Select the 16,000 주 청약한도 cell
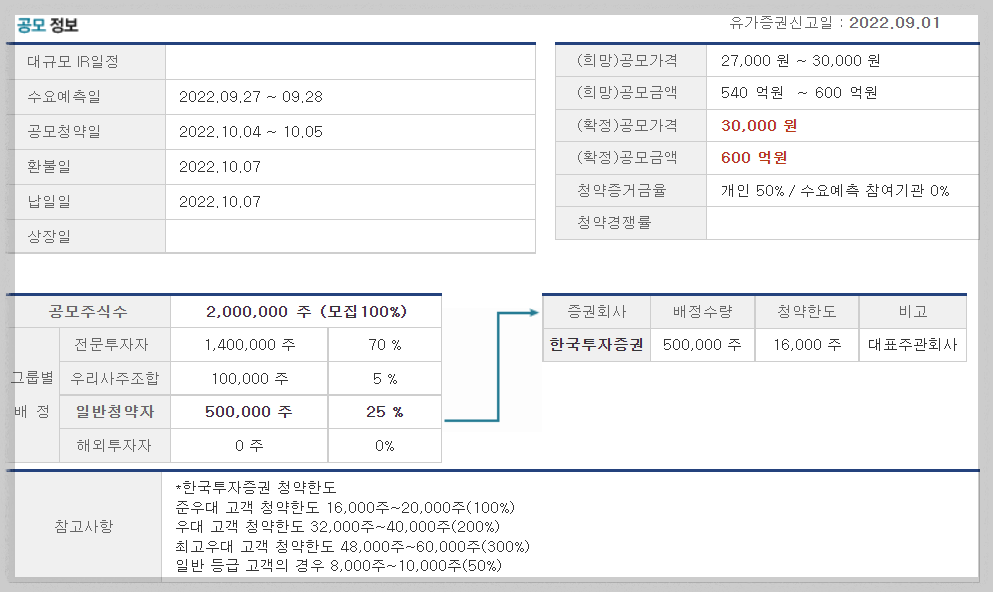This screenshot has width=993, height=592. click(x=807, y=344)
